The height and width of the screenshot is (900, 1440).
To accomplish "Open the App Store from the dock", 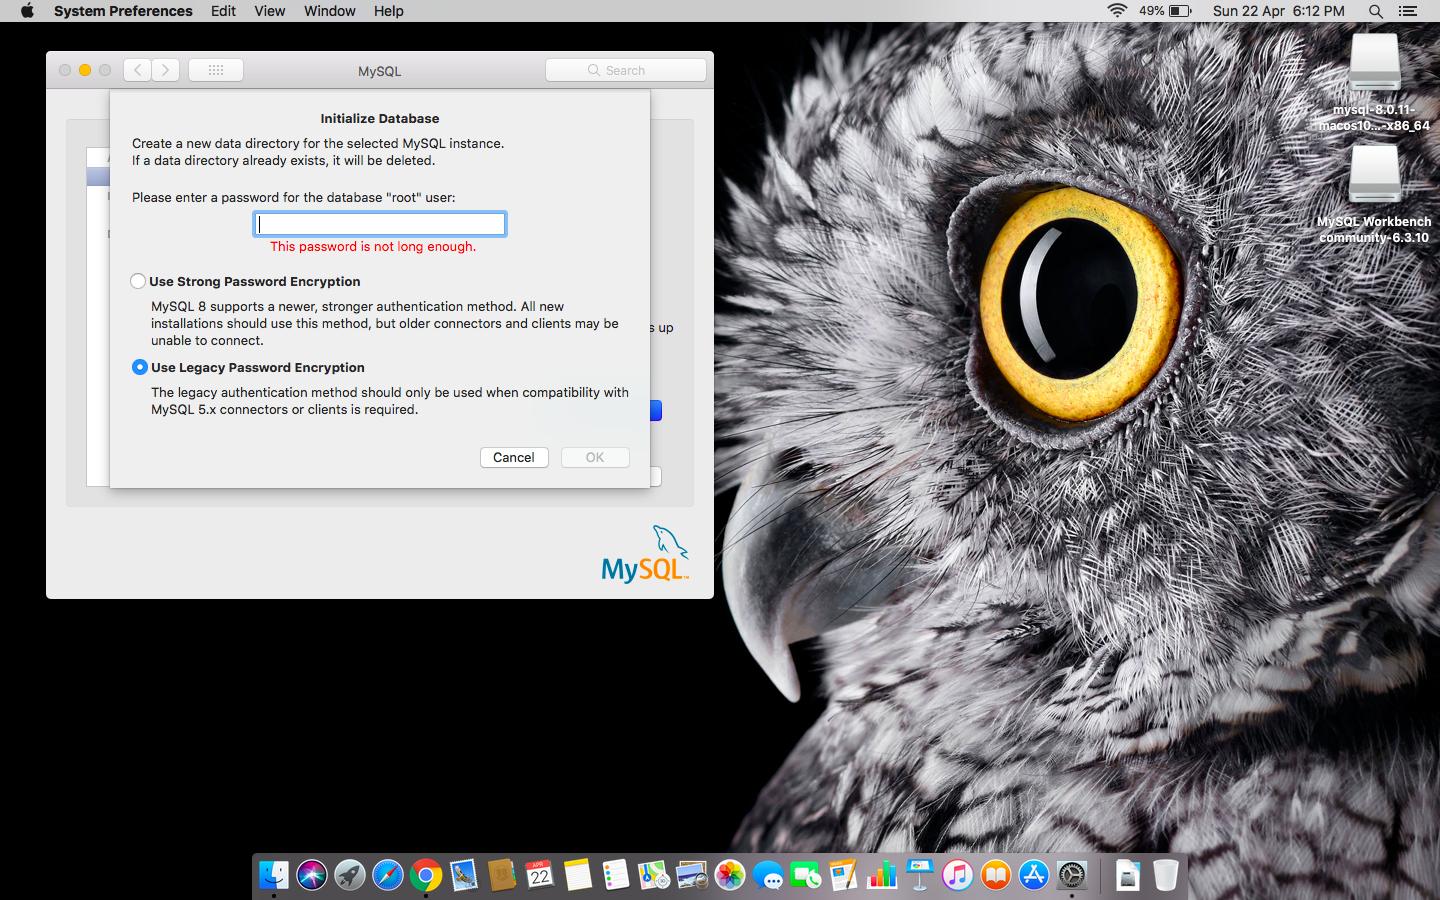I will point(1033,876).
